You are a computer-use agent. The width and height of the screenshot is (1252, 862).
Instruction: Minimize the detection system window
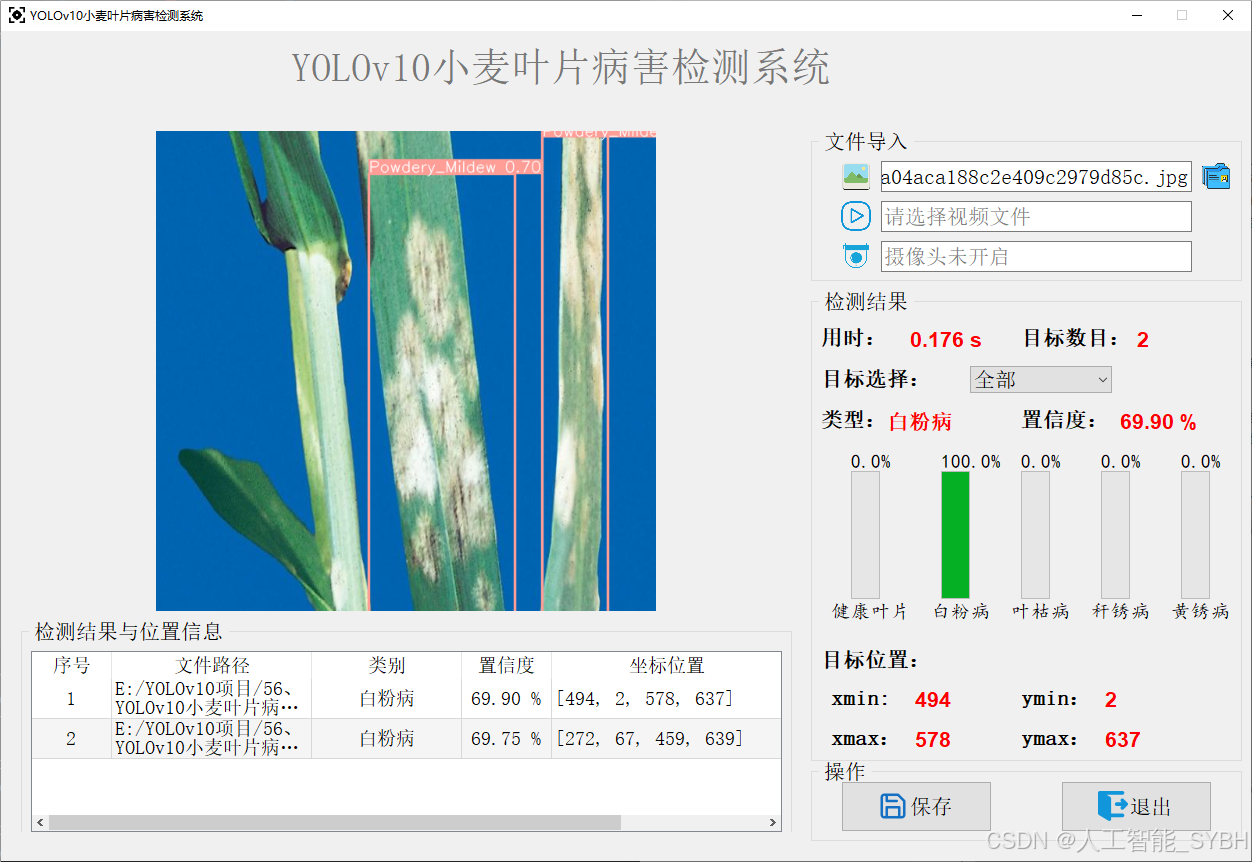[x=1138, y=15]
